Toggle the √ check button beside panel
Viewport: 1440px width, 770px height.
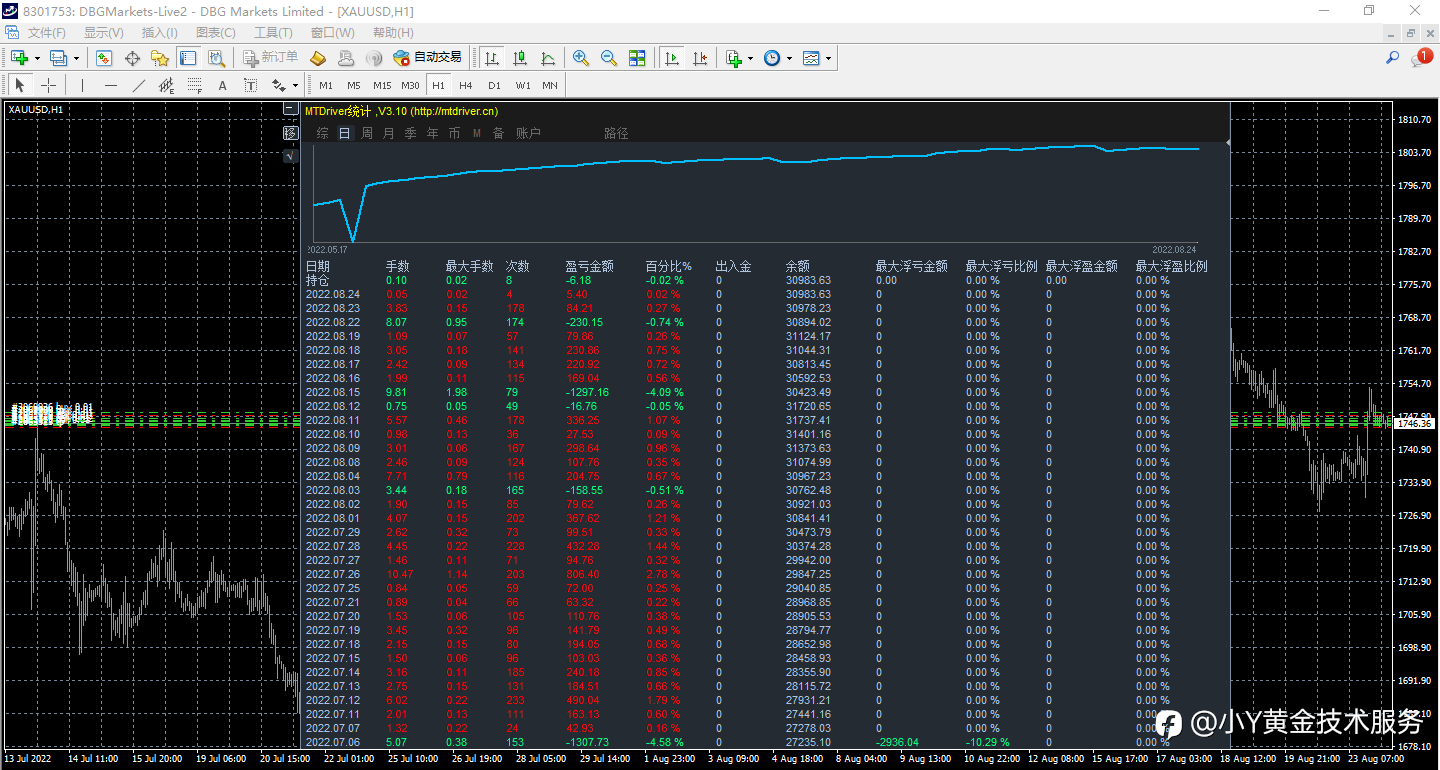click(290, 156)
